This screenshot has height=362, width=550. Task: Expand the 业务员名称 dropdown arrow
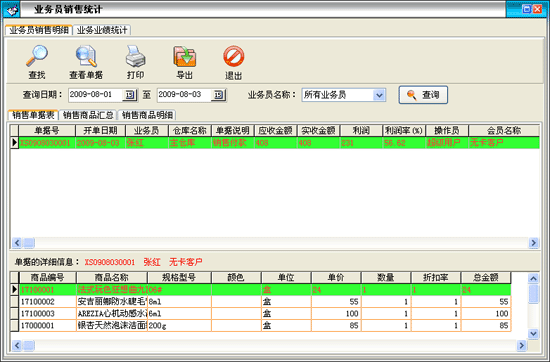pyautogui.click(x=378, y=95)
